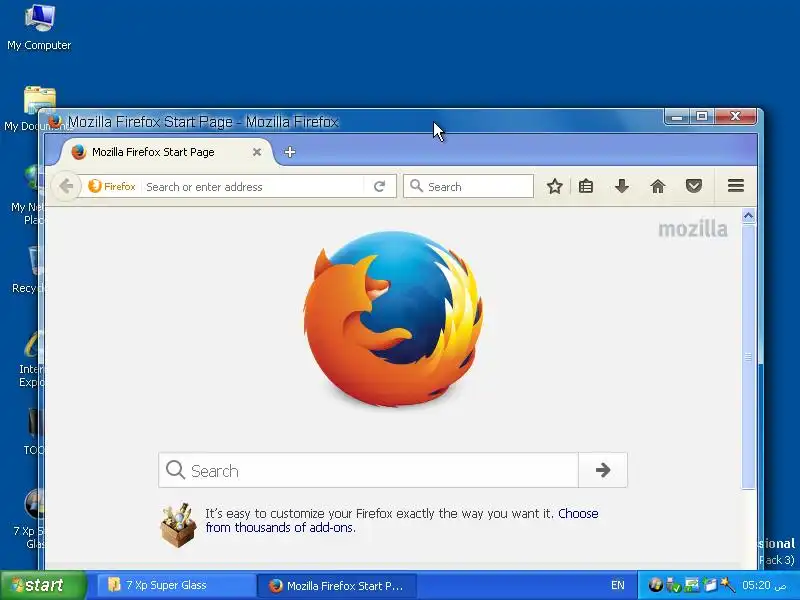Open the Windows start menu
The width and height of the screenshot is (800, 600).
pos(43,585)
